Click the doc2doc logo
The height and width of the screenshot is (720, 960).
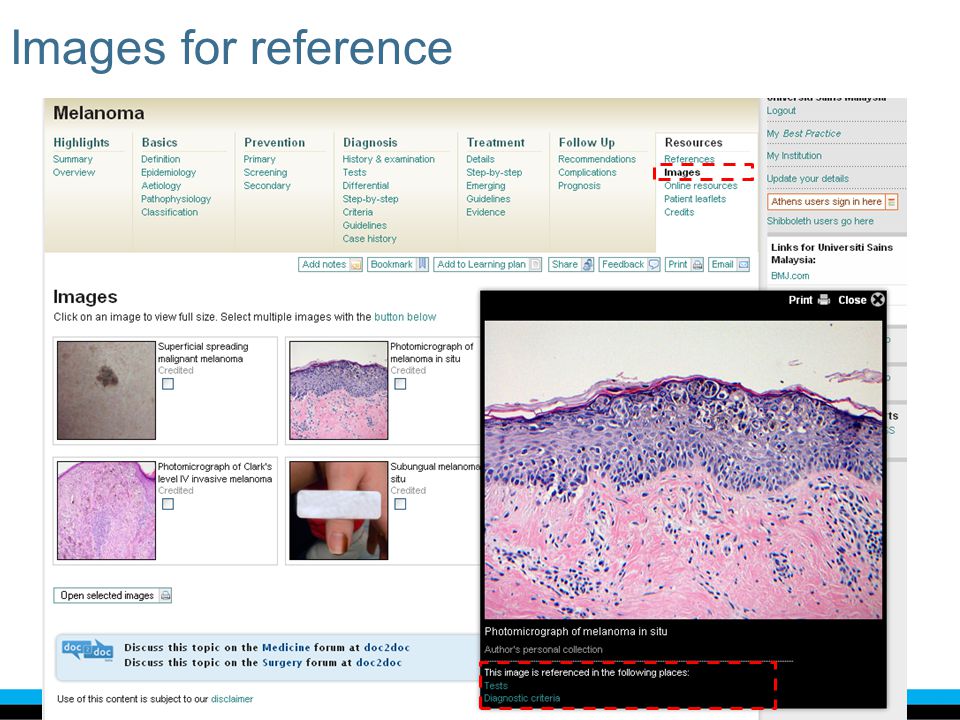88,650
